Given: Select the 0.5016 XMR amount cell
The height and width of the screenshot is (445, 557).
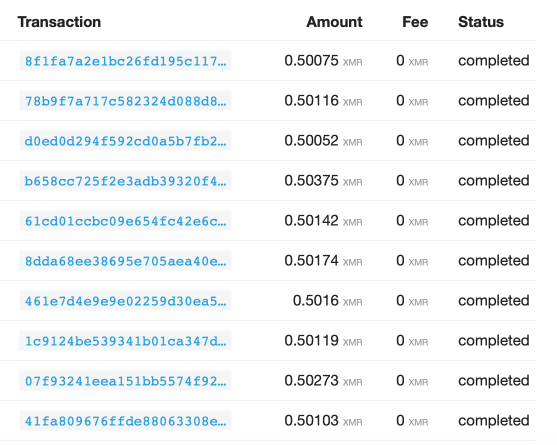Looking at the screenshot, I should [328, 301].
